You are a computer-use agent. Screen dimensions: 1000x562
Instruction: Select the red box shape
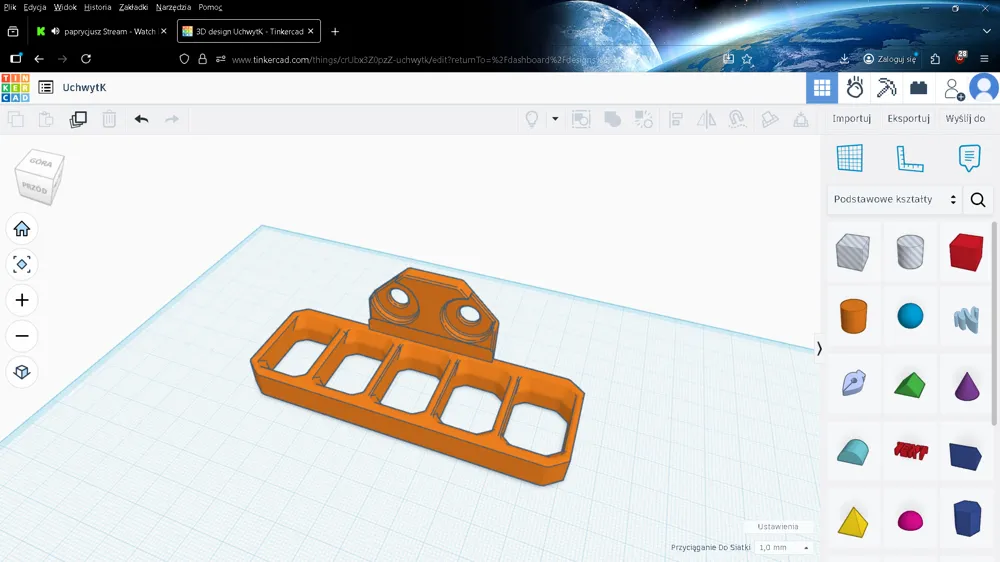click(966, 252)
